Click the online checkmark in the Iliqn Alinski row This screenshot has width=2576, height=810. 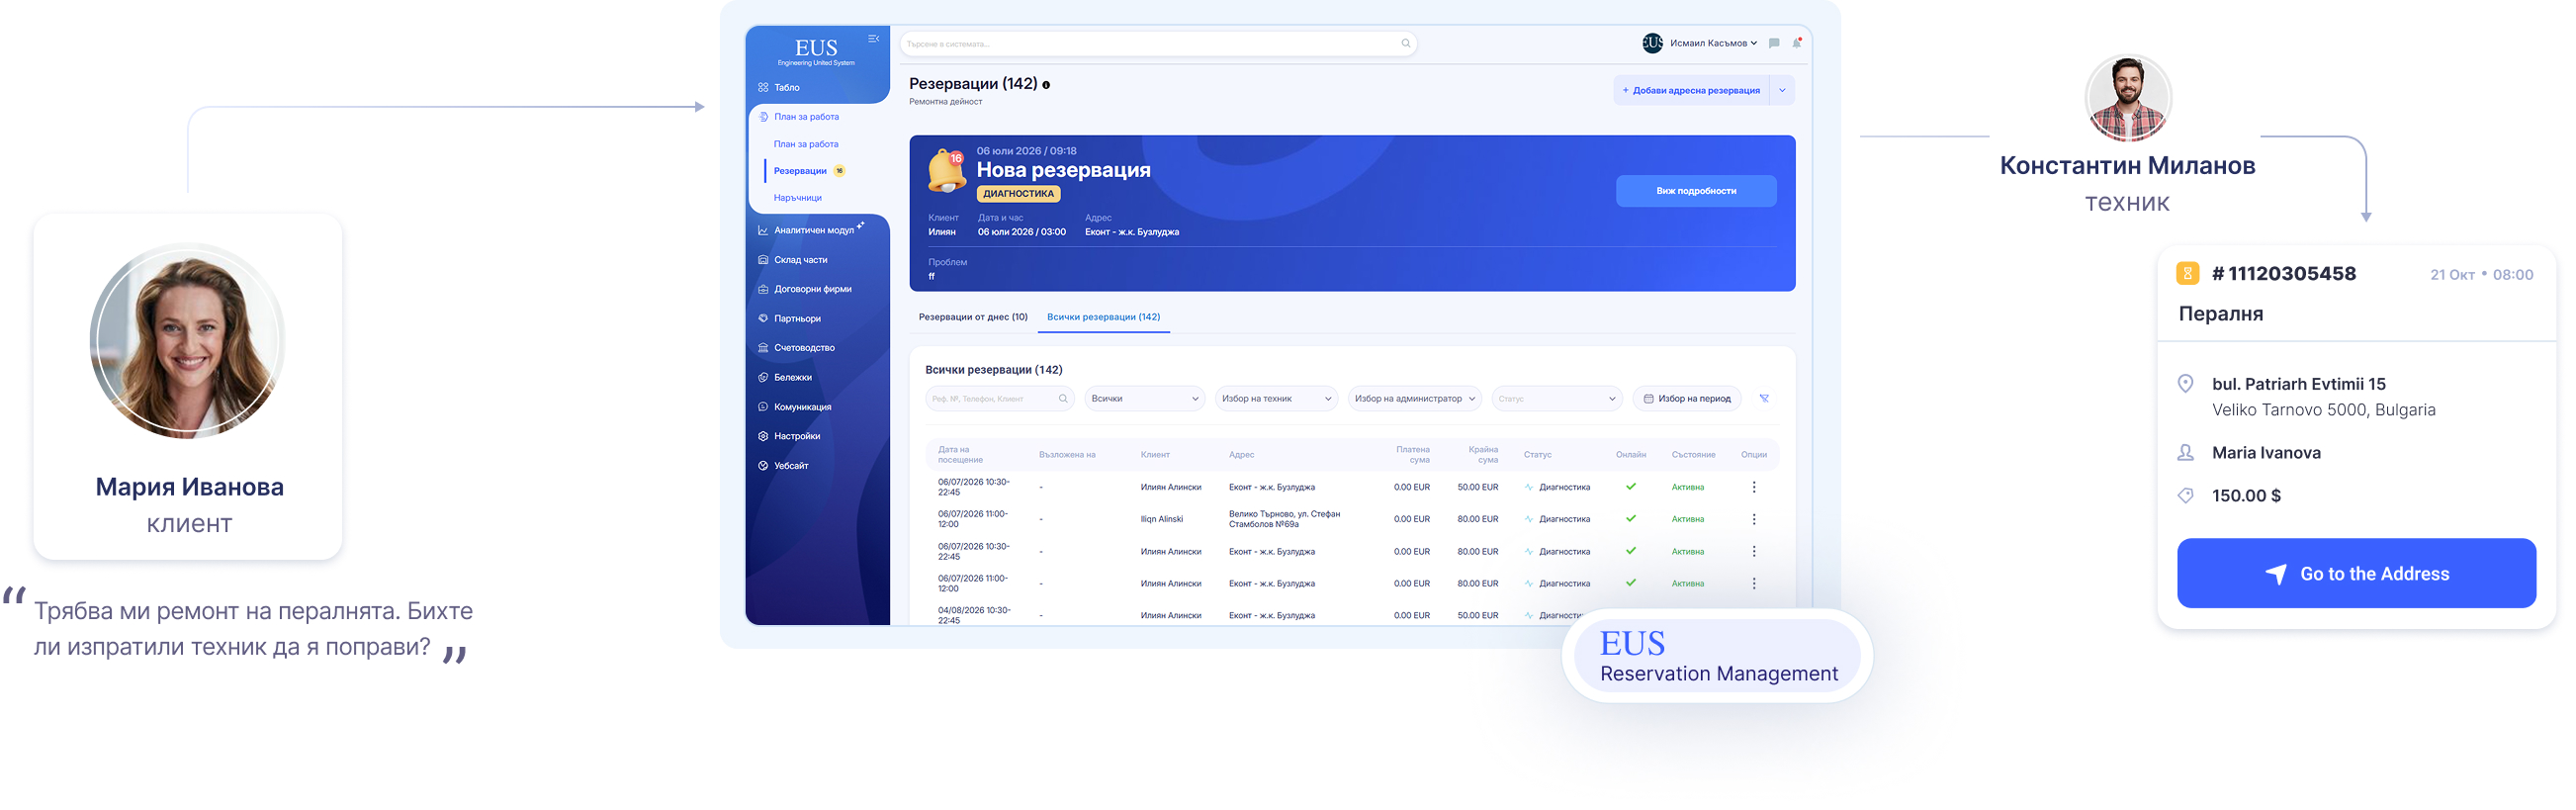1631,519
